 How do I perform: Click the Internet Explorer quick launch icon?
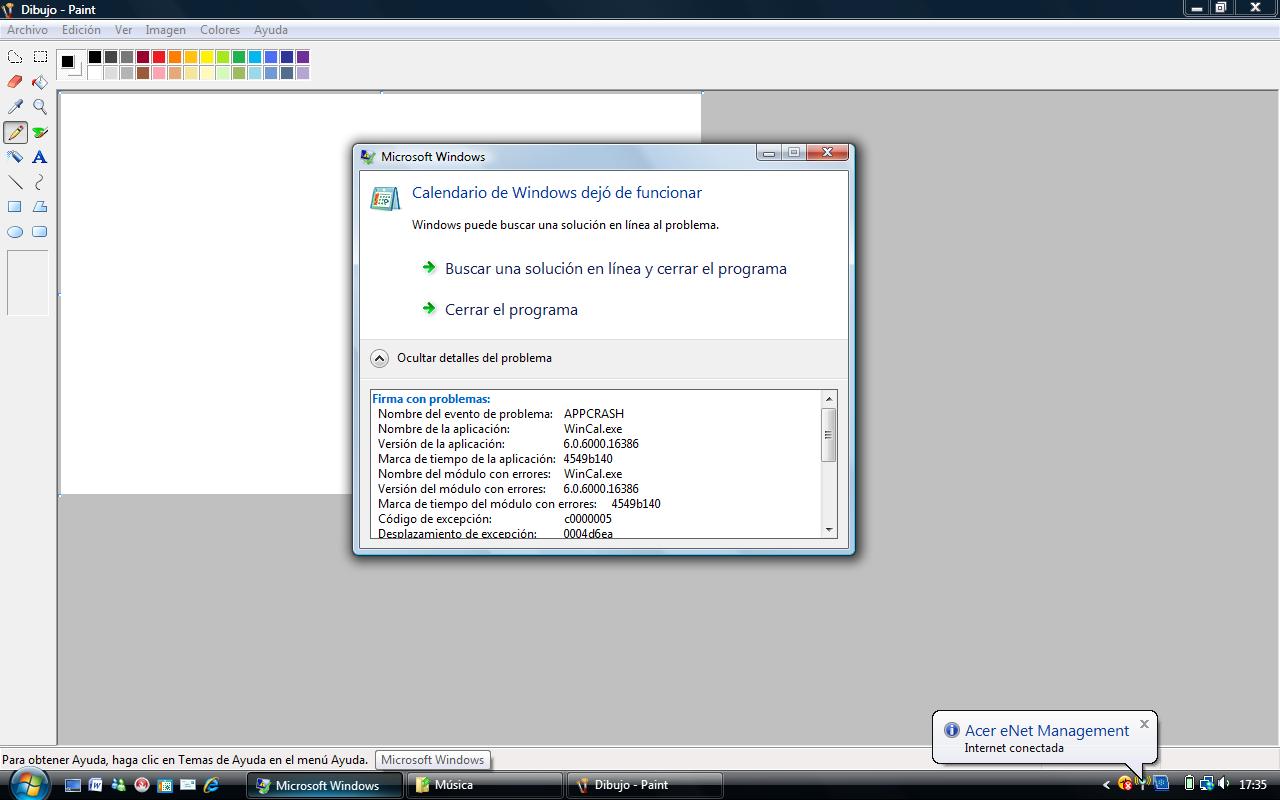[211, 785]
